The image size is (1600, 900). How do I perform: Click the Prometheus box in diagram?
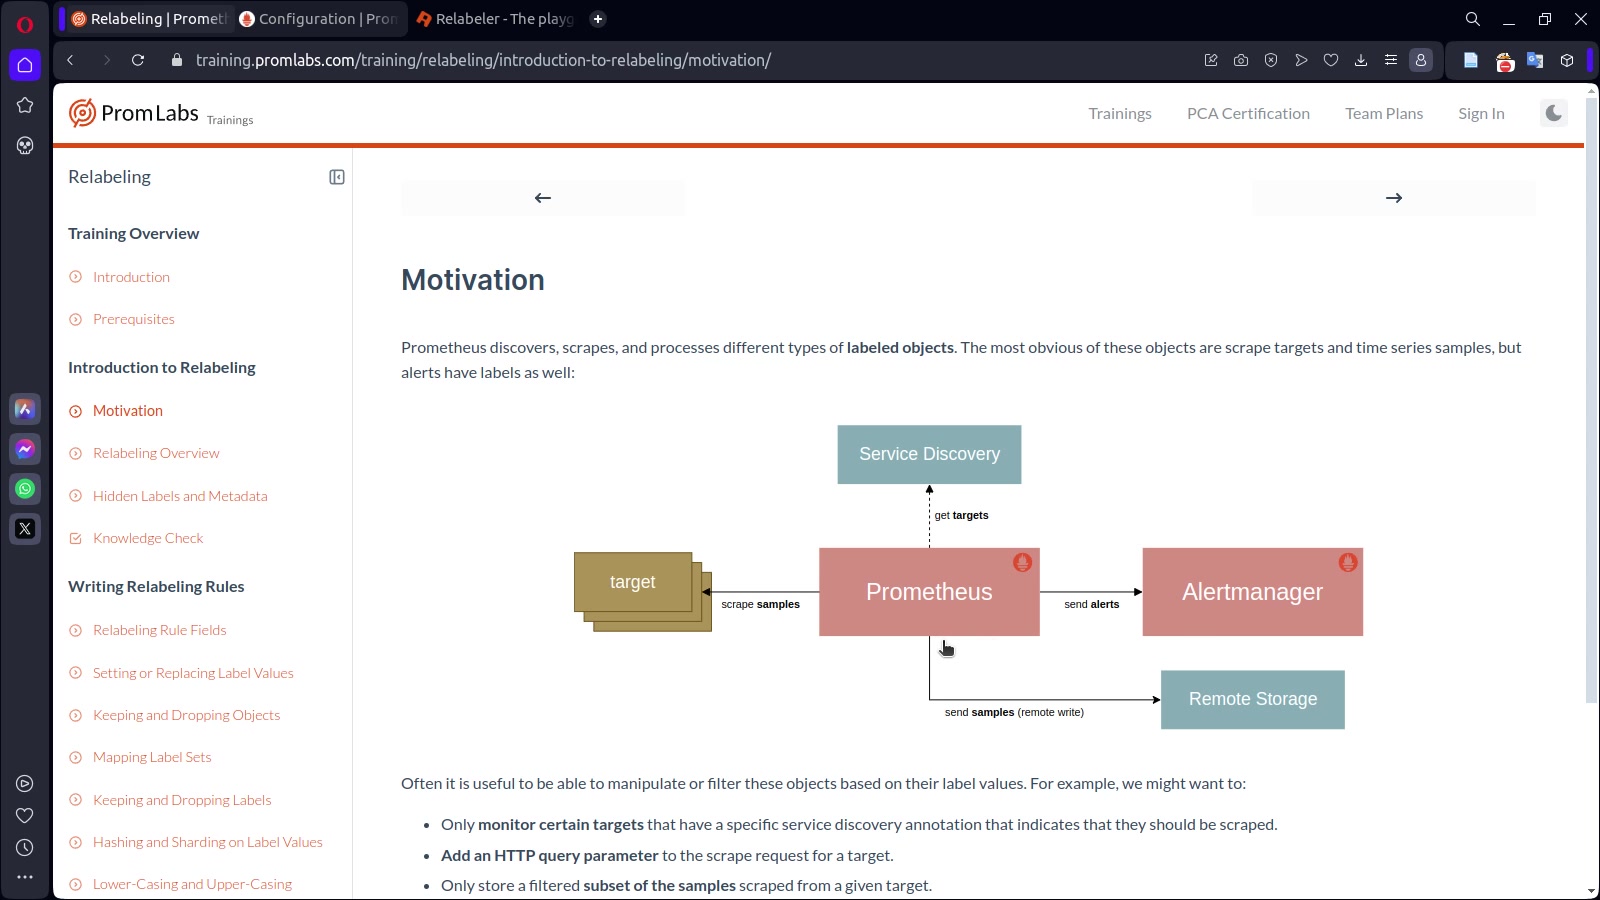(x=929, y=592)
